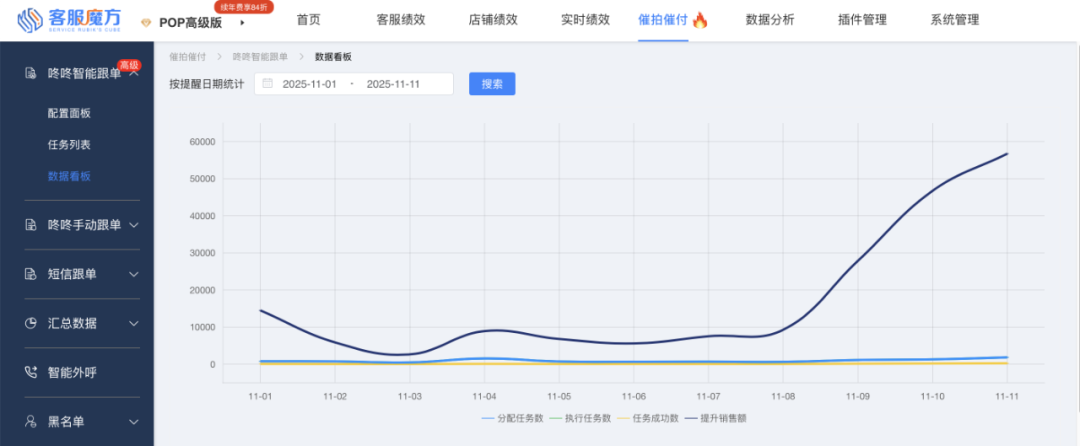Click the diamond icon beside POP高级版
1080x446 pixels.
145,23
